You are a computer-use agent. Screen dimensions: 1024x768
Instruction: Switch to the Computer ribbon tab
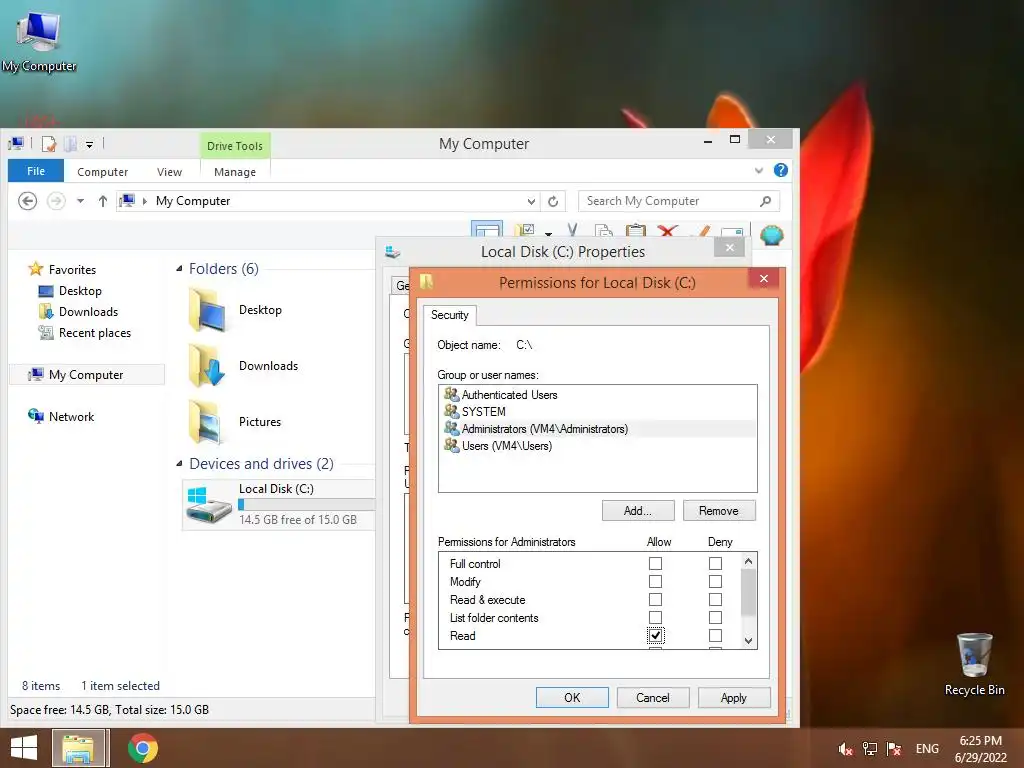coord(103,172)
